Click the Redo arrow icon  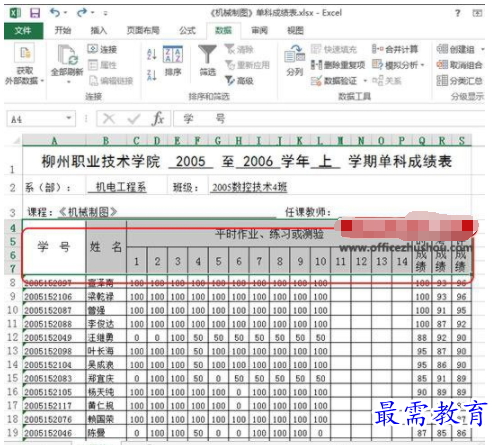pos(81,13)
